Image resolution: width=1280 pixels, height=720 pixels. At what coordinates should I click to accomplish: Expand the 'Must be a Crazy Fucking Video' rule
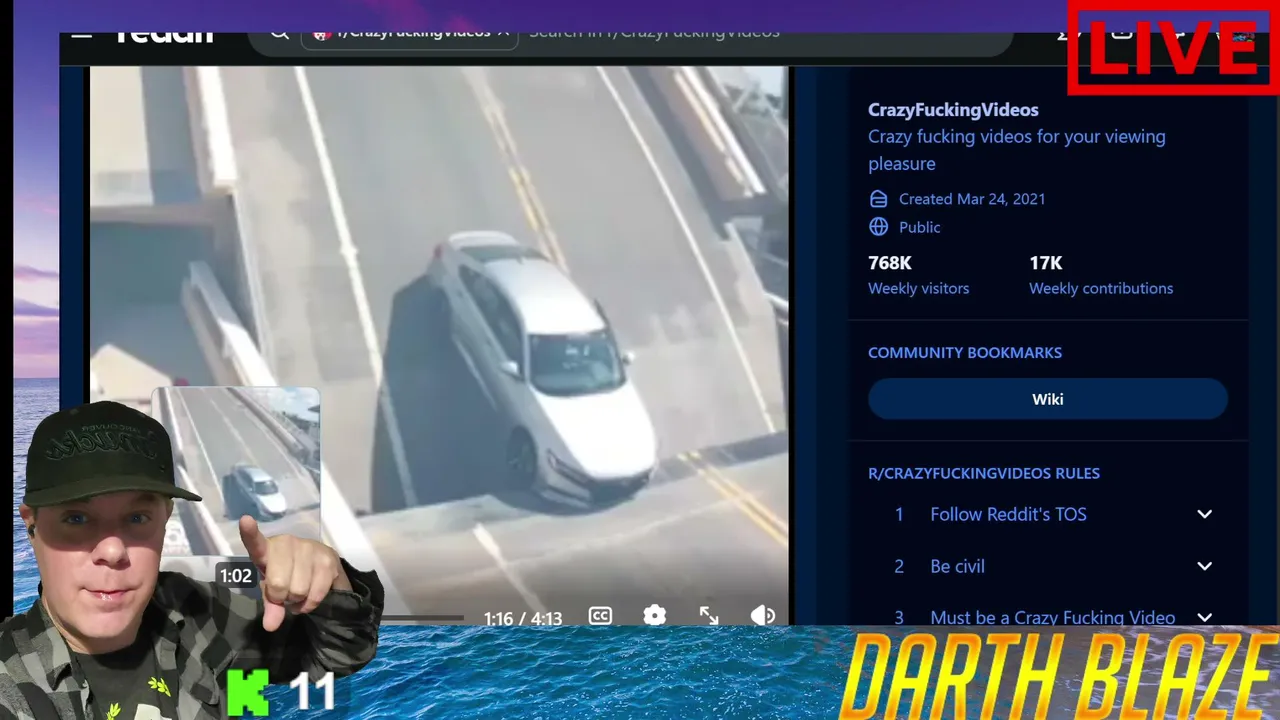point(1204,618)
